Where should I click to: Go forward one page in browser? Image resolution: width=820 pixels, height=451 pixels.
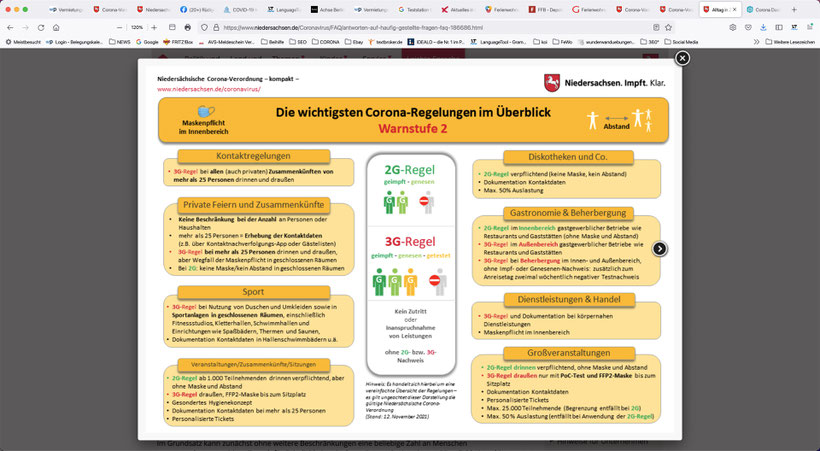25,27
